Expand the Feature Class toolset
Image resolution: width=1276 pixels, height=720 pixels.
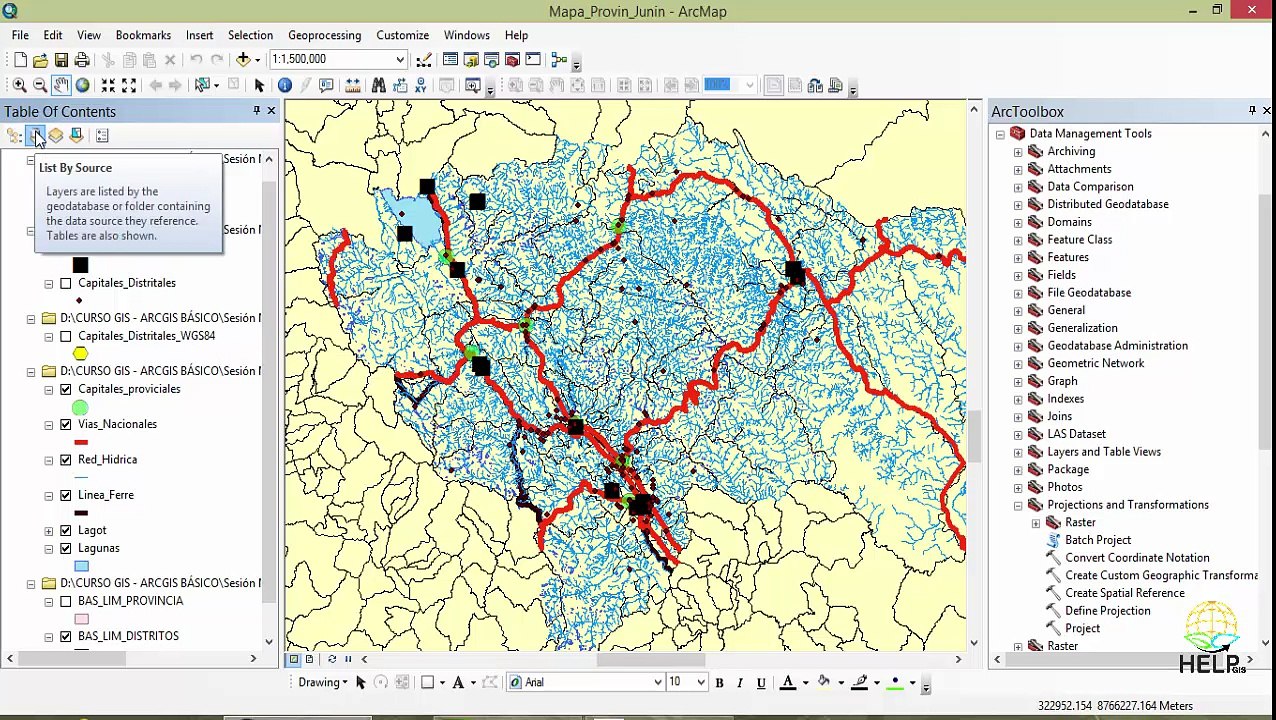1018,240
